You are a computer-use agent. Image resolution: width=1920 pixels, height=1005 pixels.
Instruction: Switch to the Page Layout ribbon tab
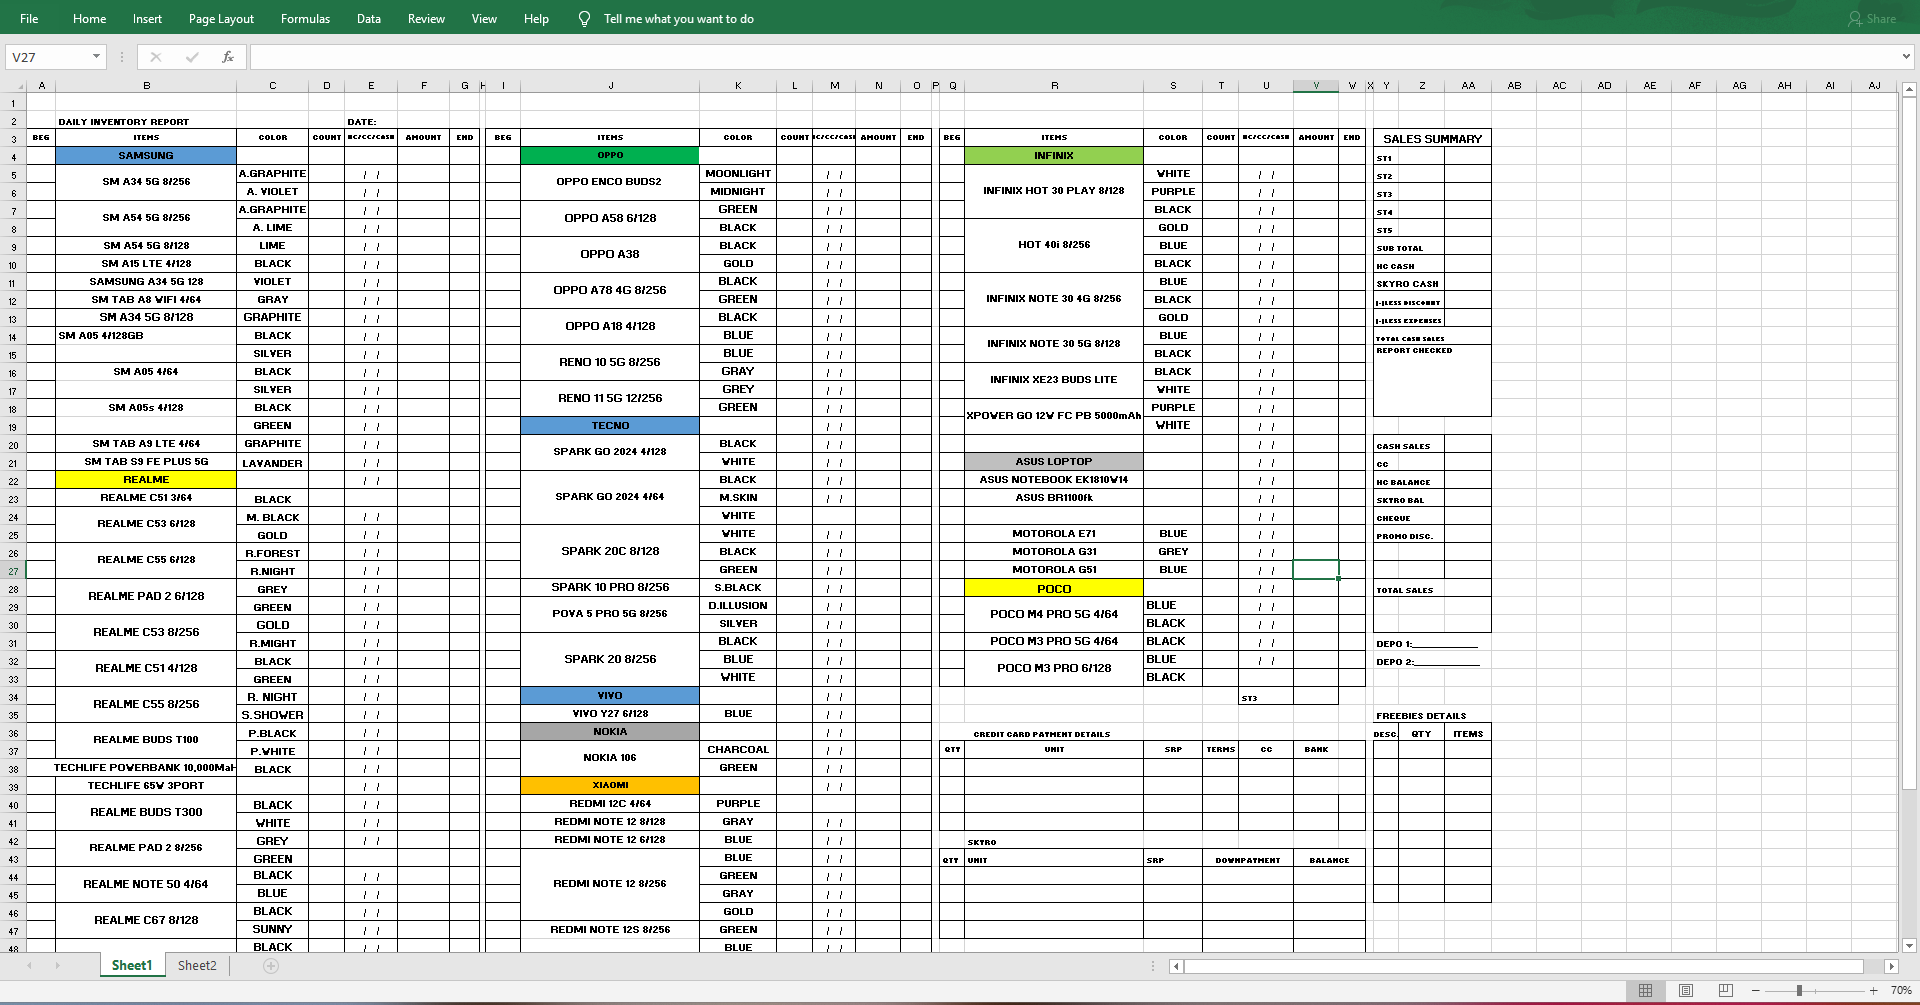[221, 19]
